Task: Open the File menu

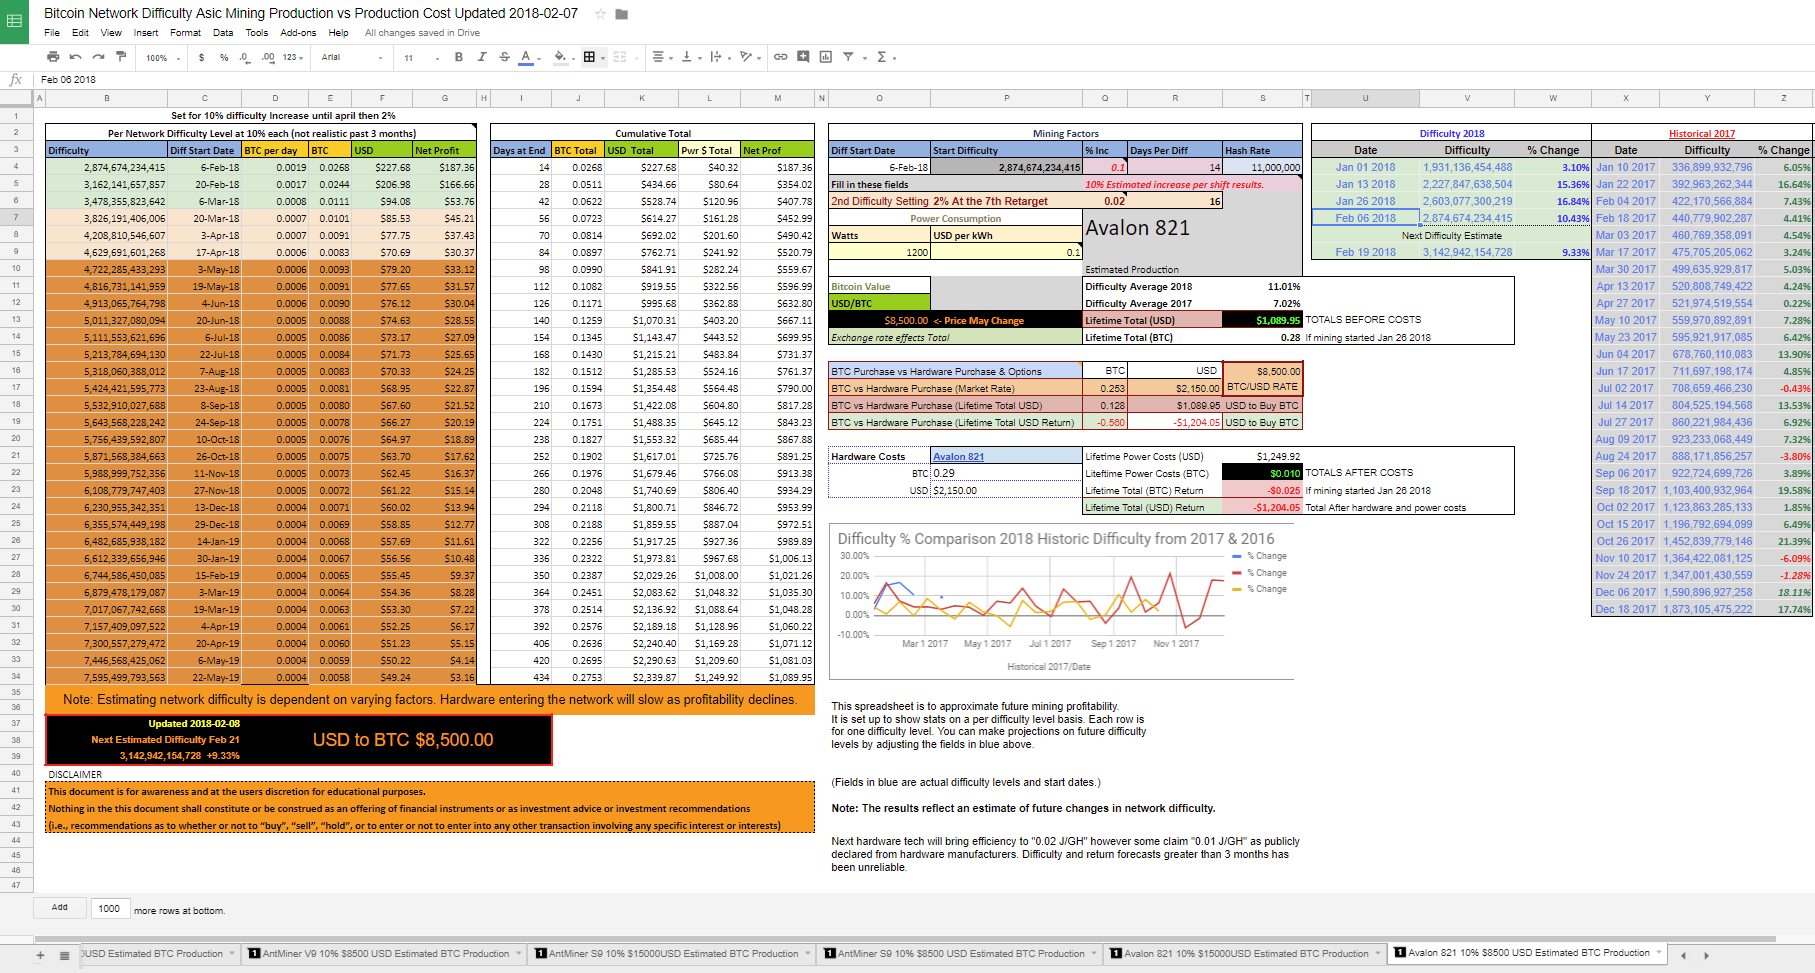Action: point(52,33)
